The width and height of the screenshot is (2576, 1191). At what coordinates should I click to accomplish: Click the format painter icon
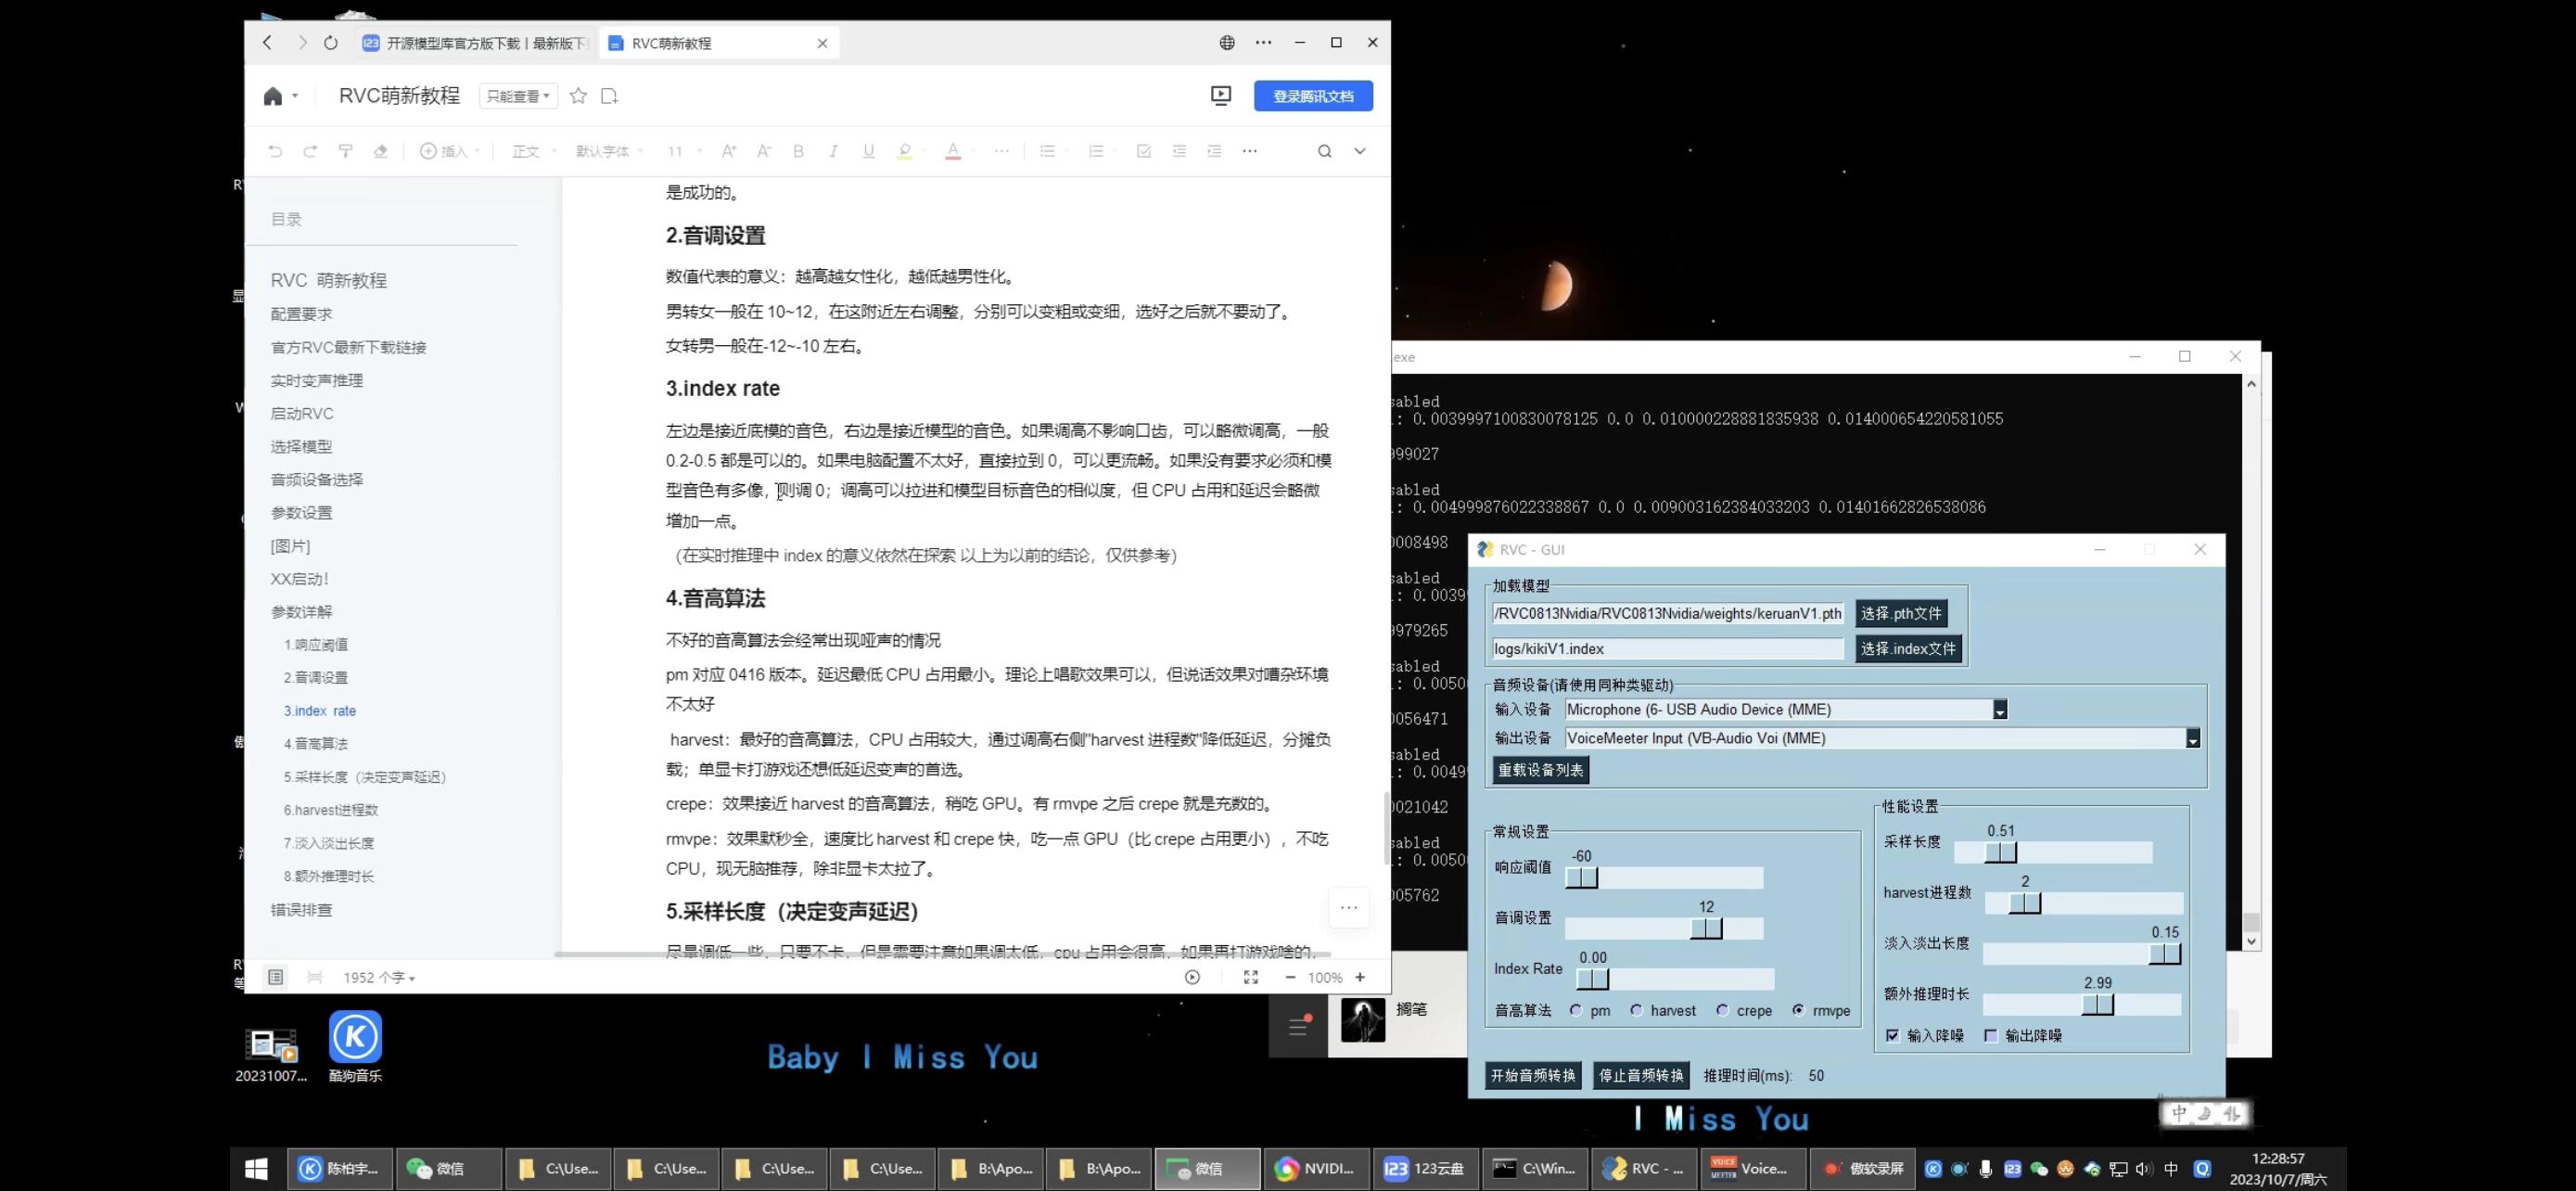345,151
